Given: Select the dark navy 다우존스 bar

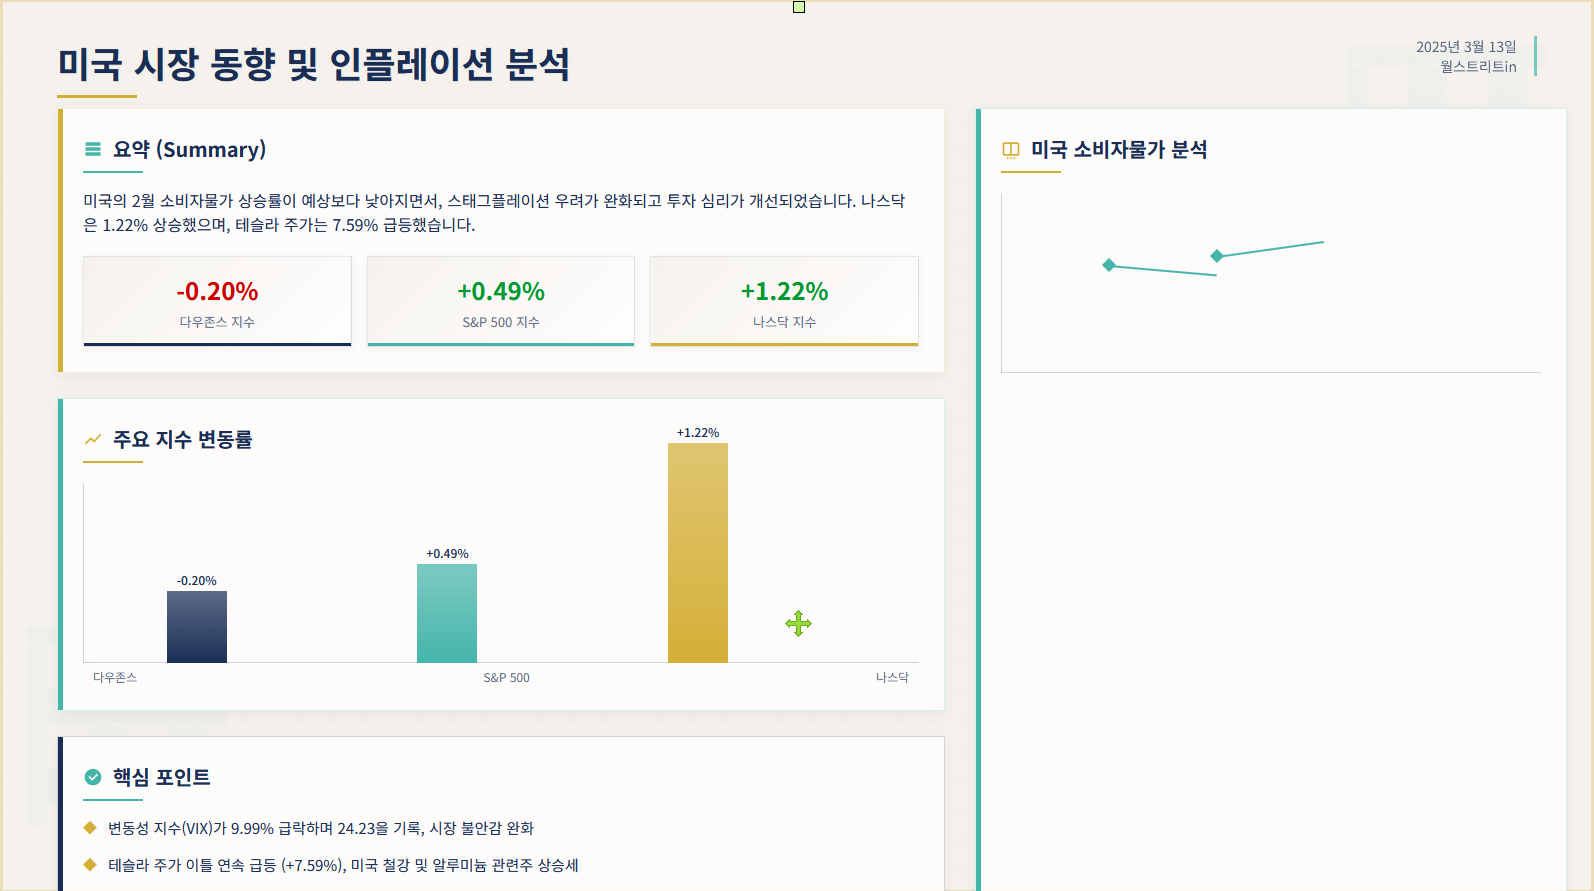Looking at the screenshot, I should click(x=197, y=627).
